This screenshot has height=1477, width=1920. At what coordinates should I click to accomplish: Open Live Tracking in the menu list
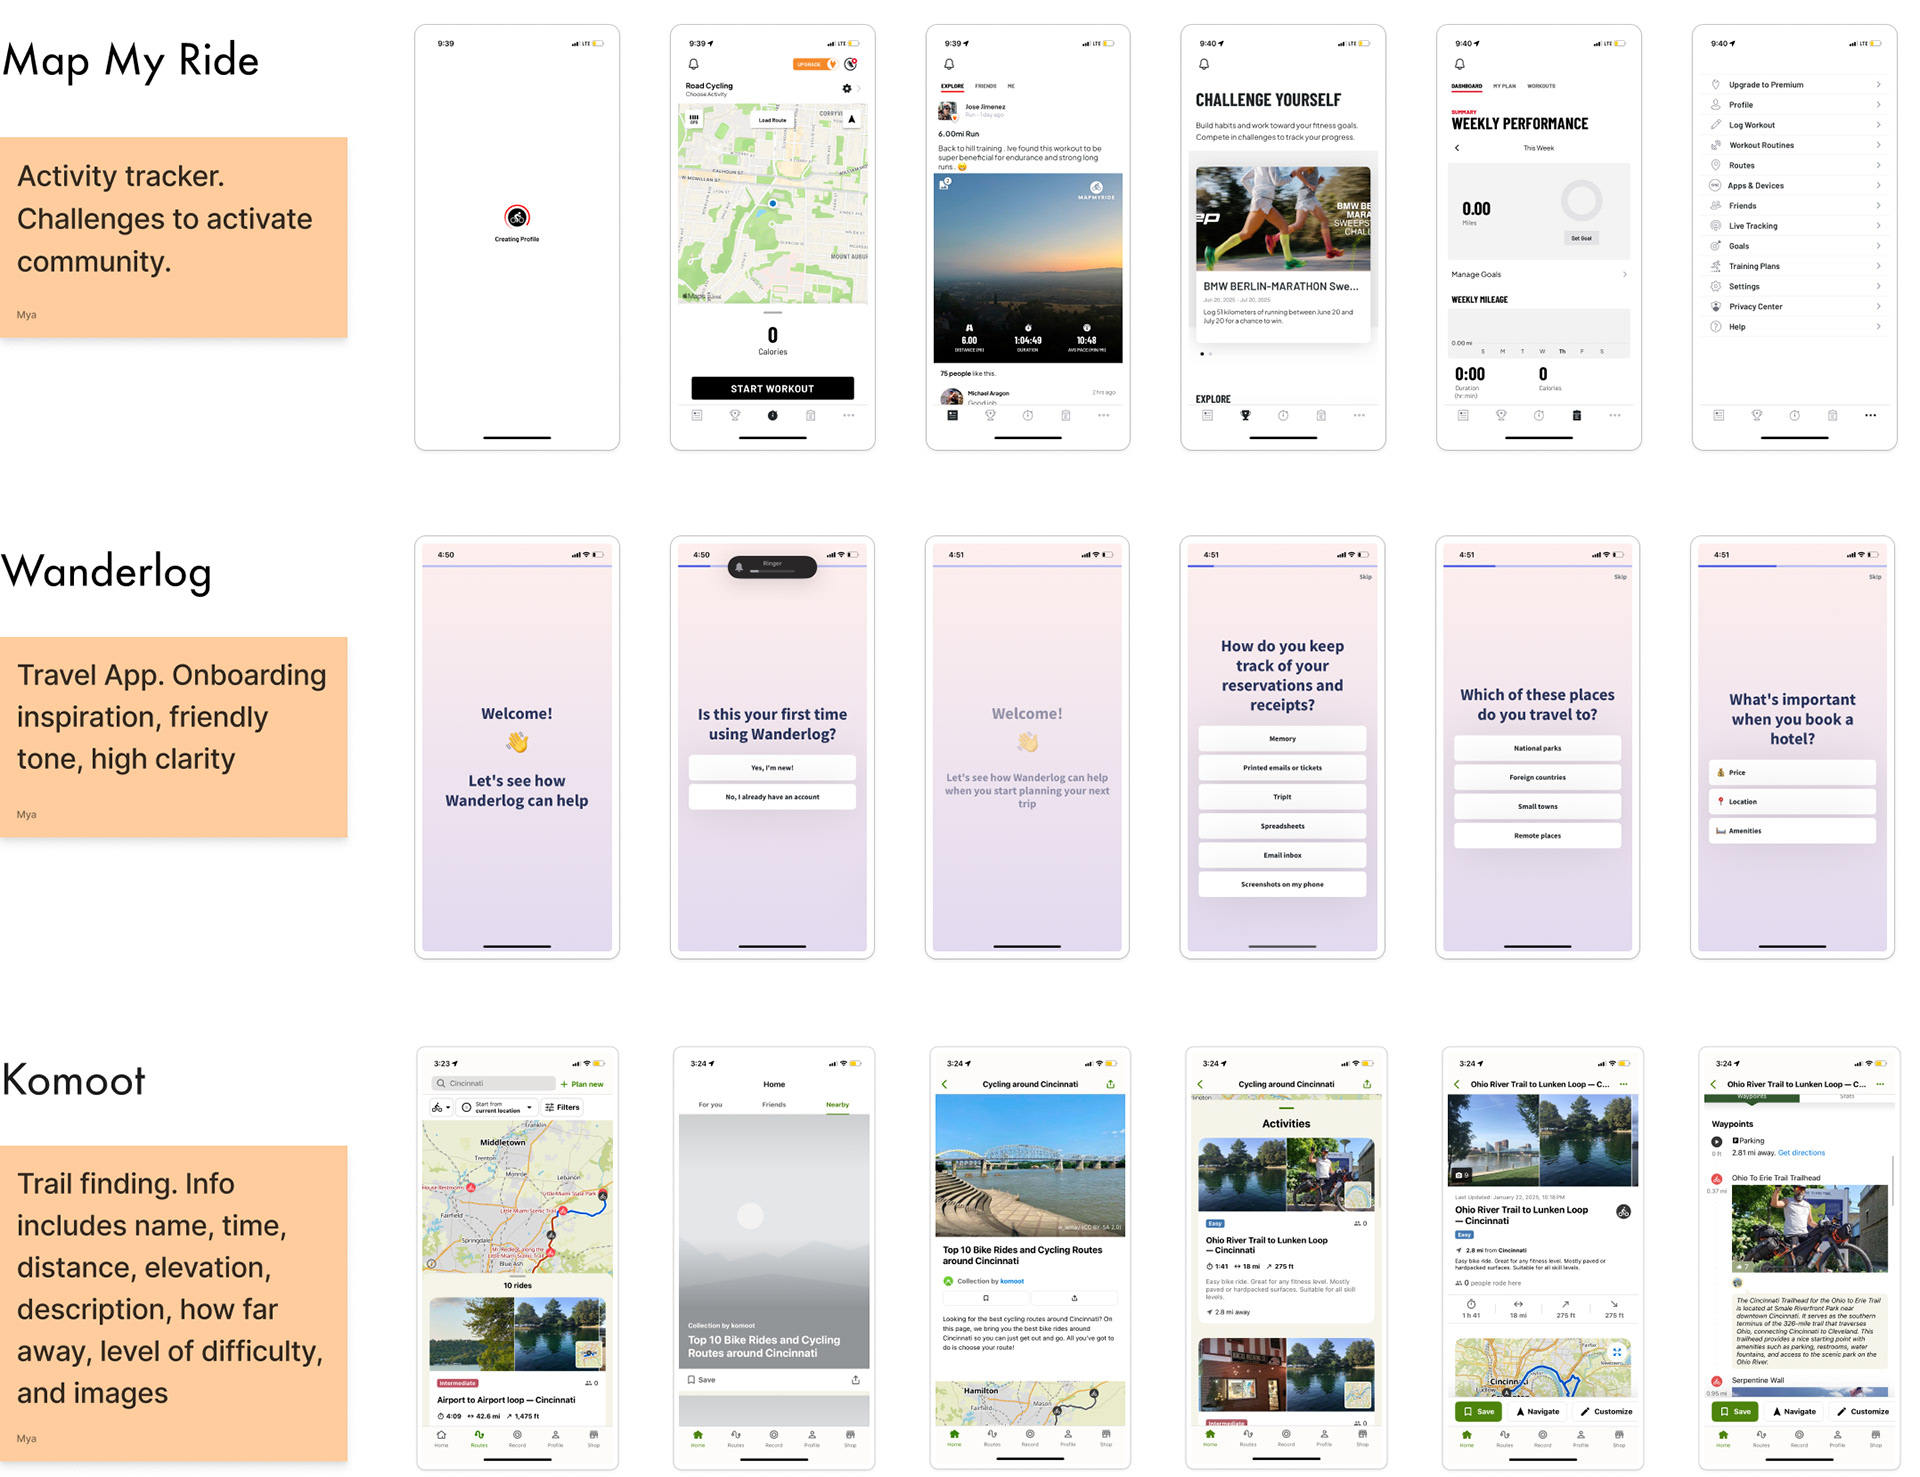(1753, 226)
